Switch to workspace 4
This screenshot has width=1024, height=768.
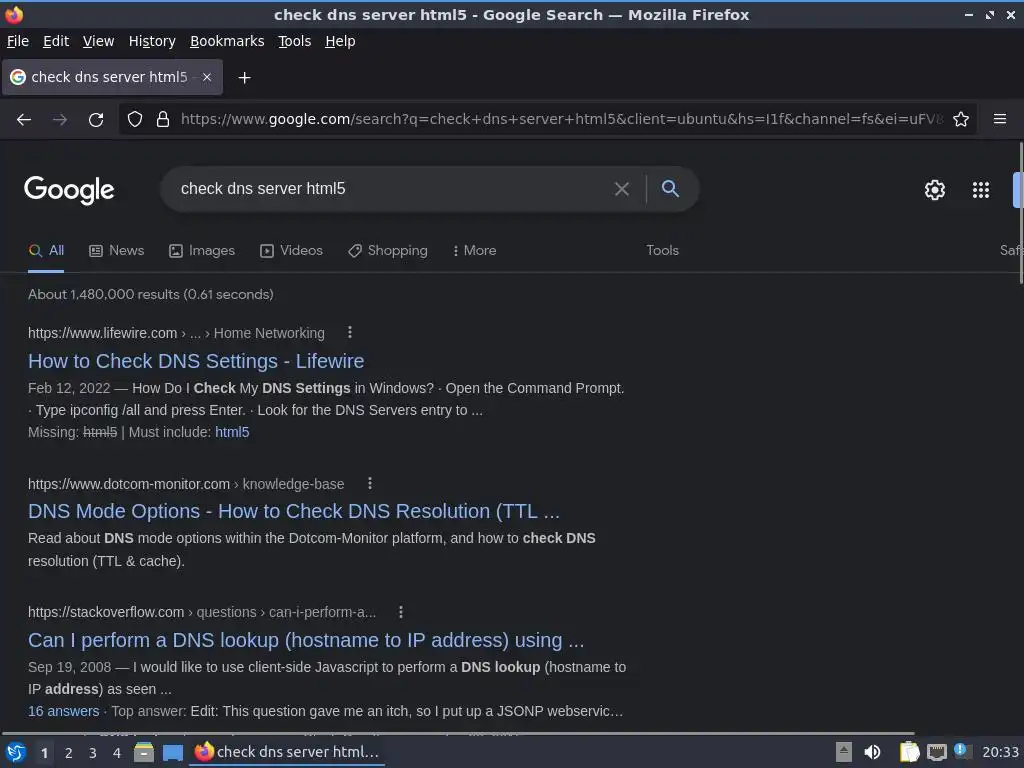coord(117,753)
